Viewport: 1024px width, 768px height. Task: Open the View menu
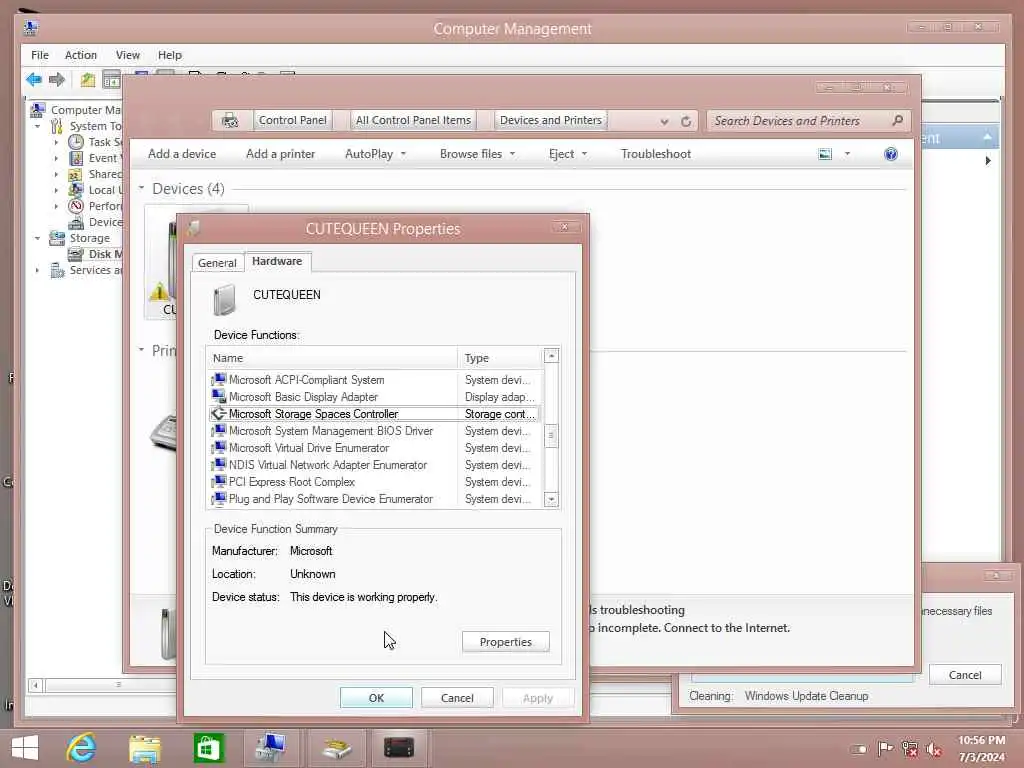click(127, 55)
